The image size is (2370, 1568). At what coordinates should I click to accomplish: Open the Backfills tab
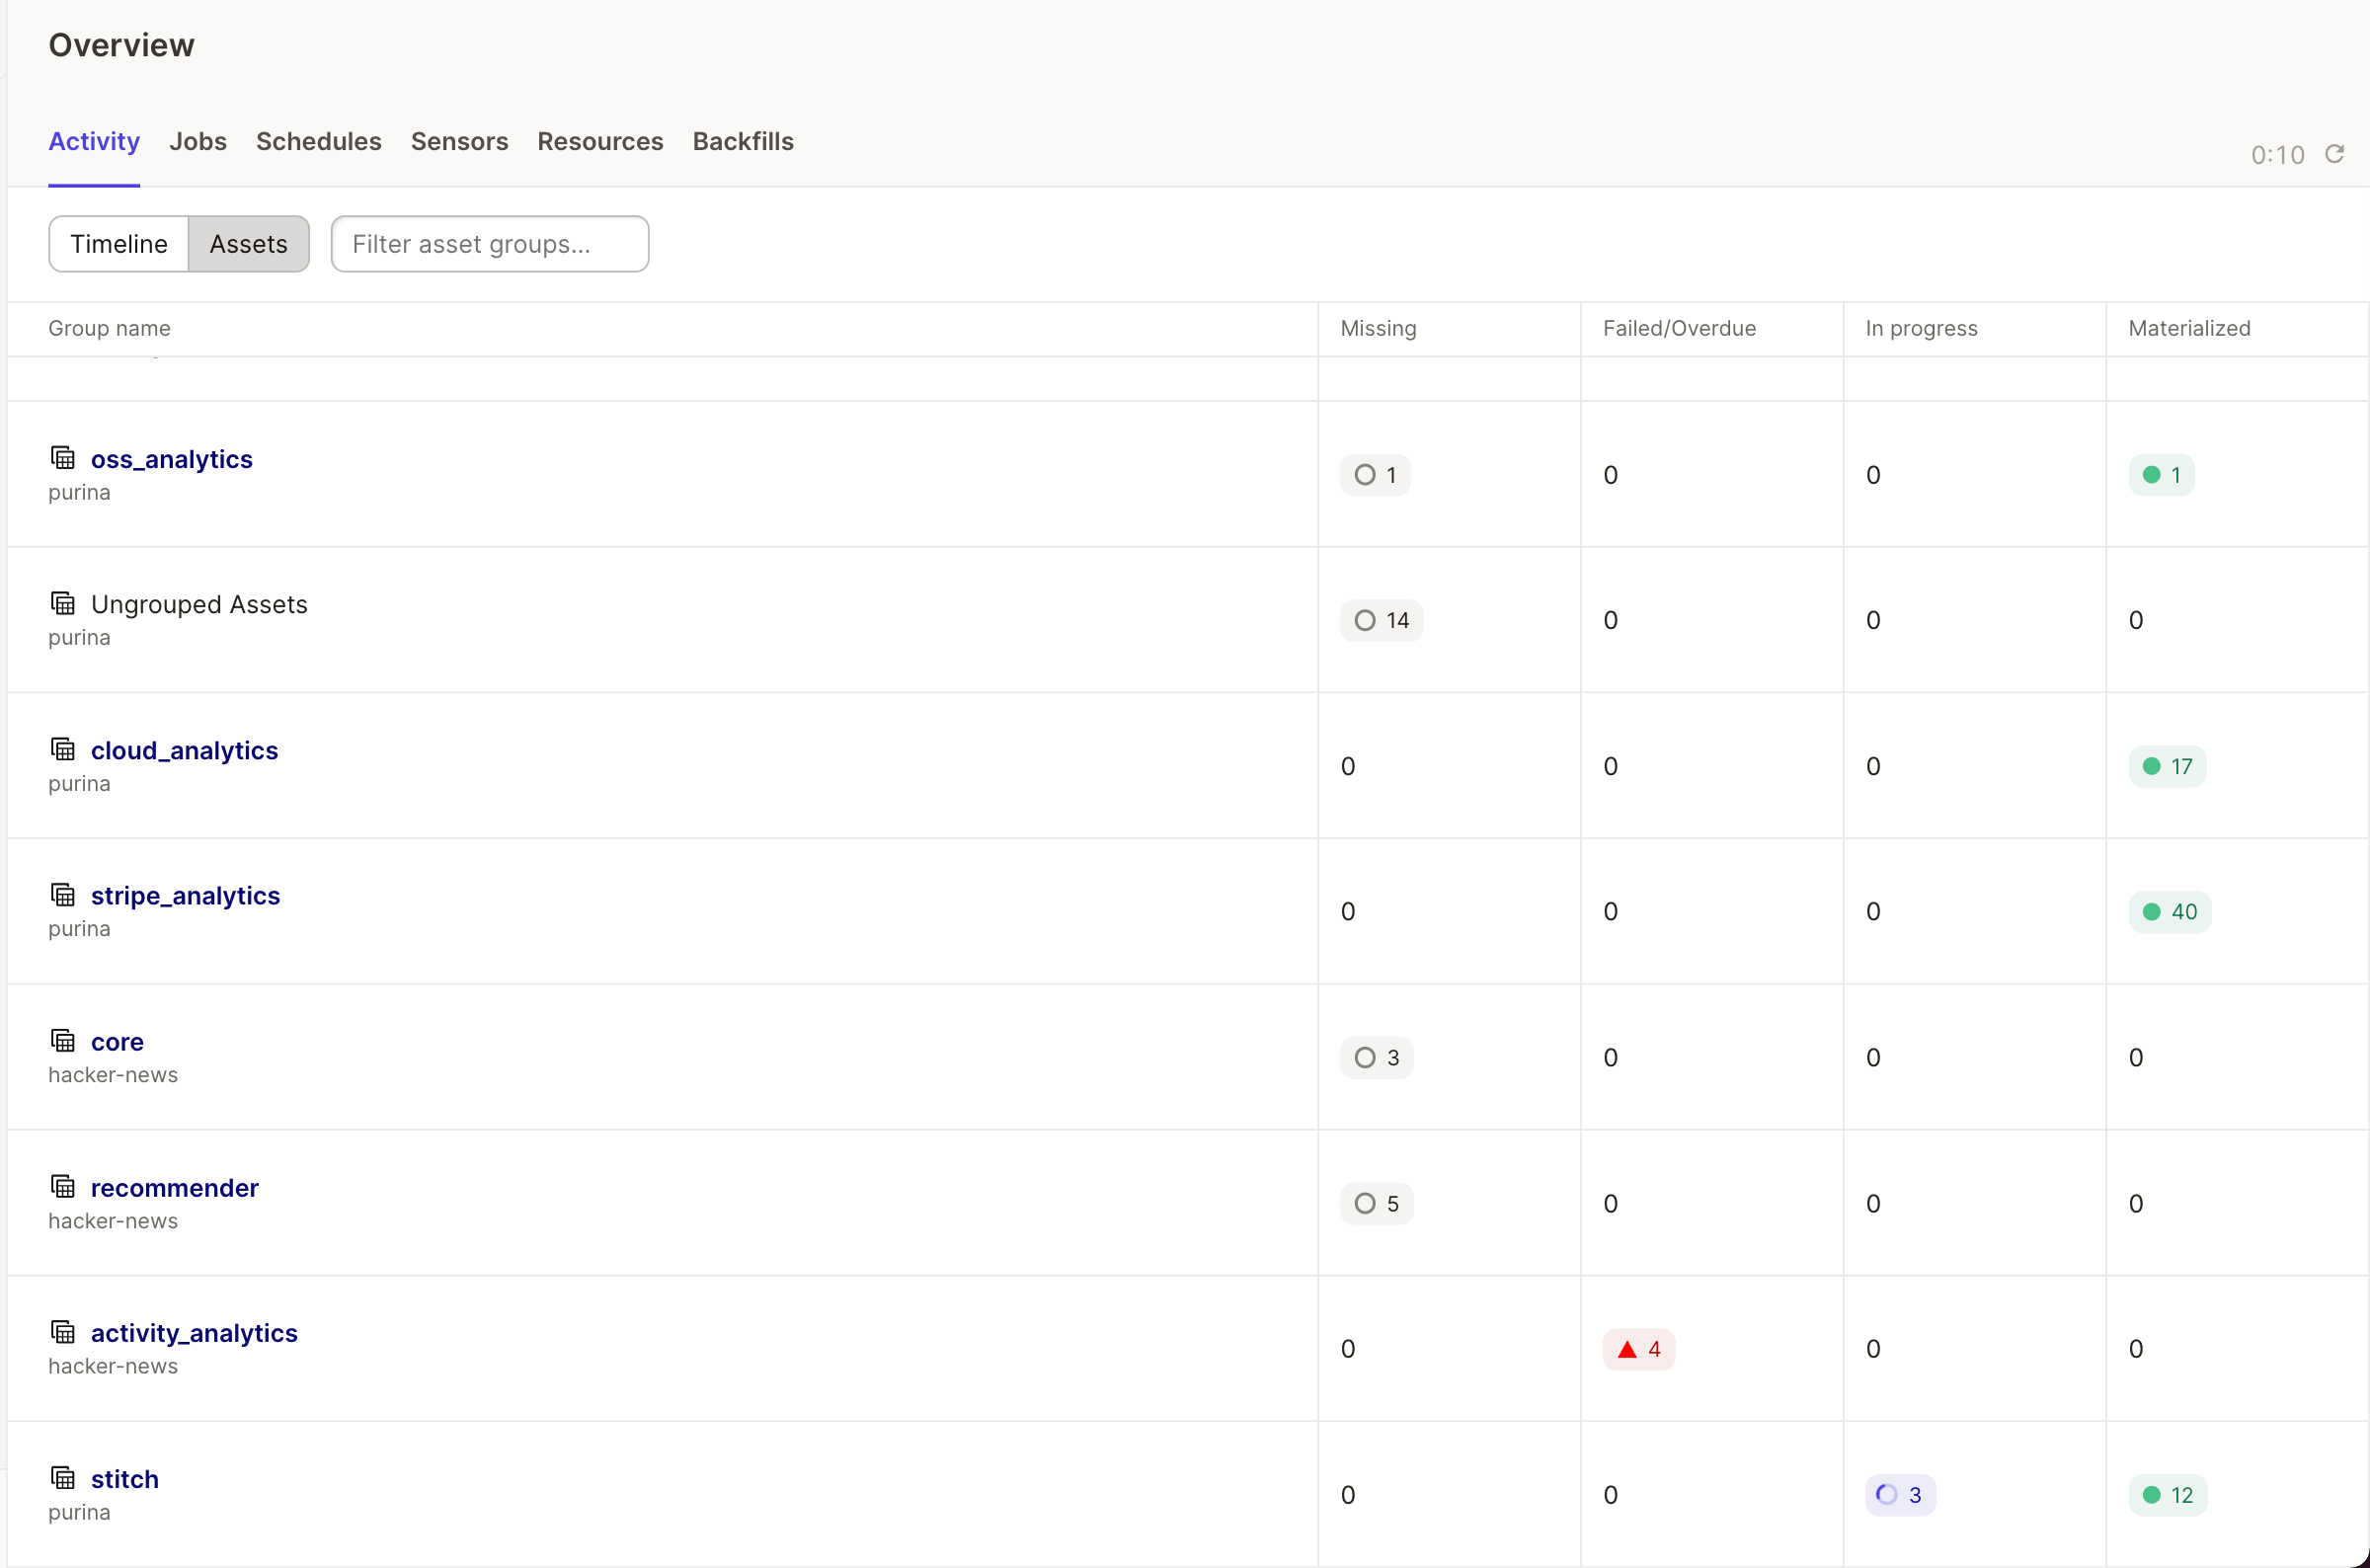(x=743, y=141)
